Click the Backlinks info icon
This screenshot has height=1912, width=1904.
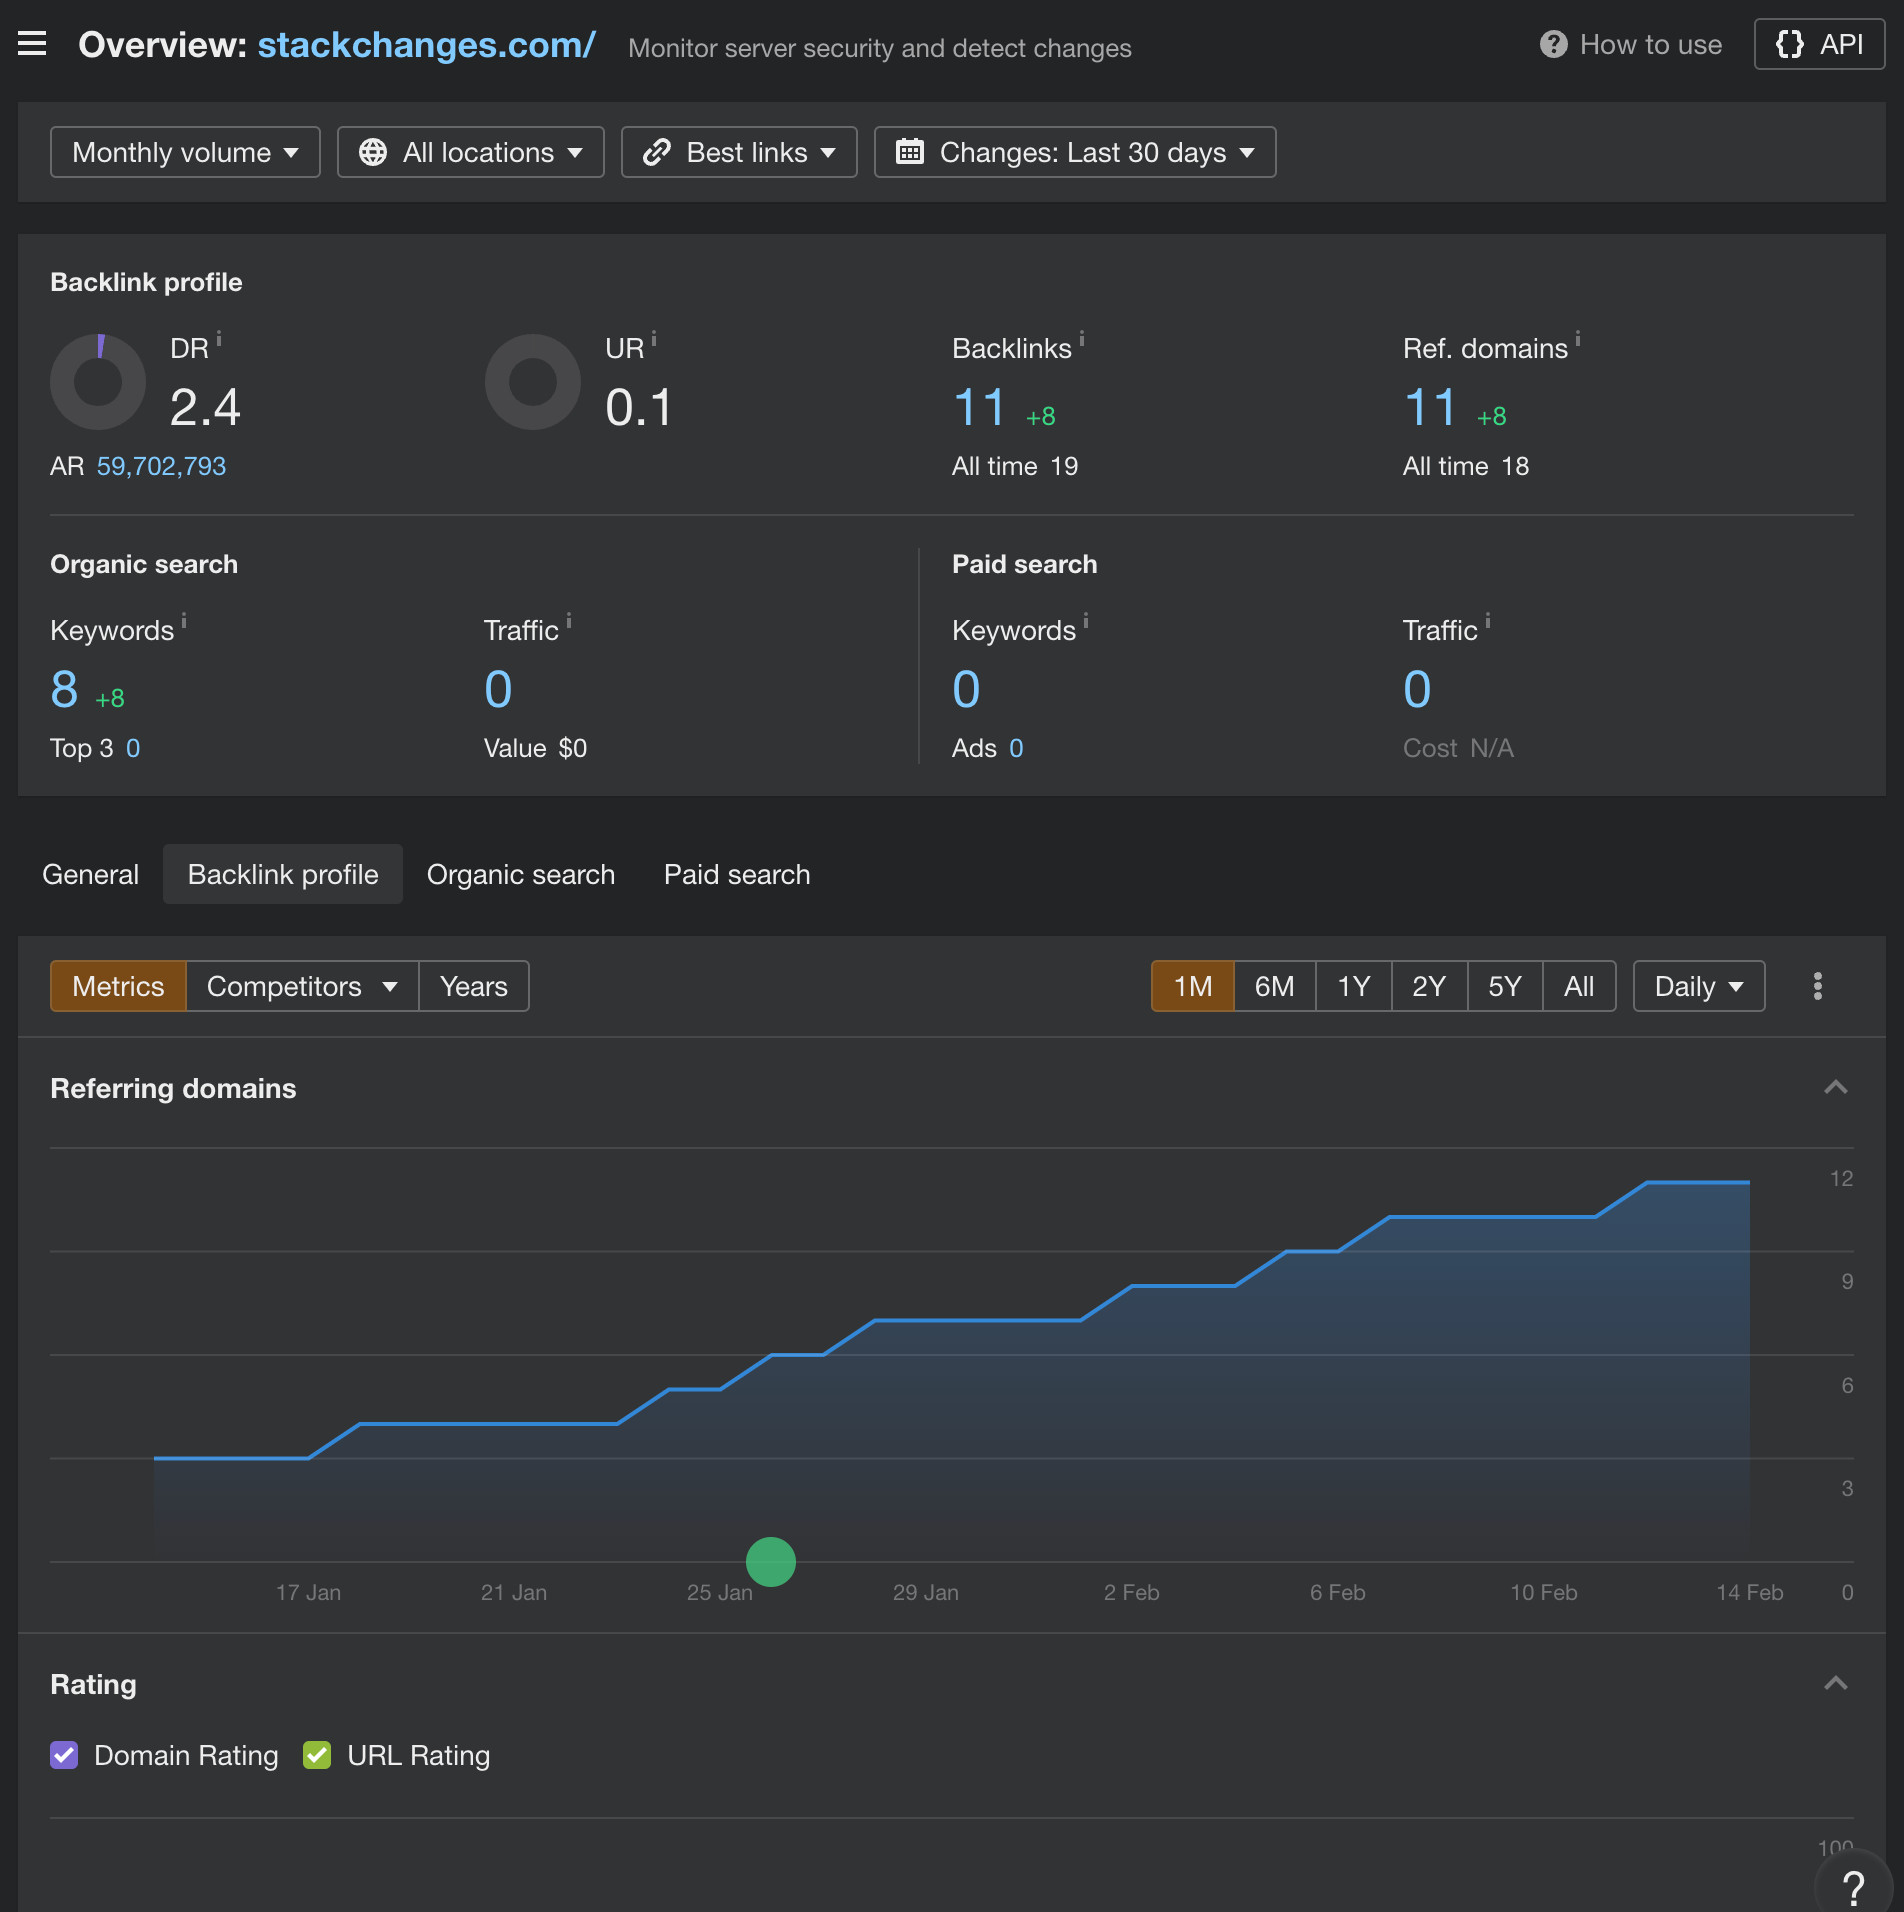1082,340
